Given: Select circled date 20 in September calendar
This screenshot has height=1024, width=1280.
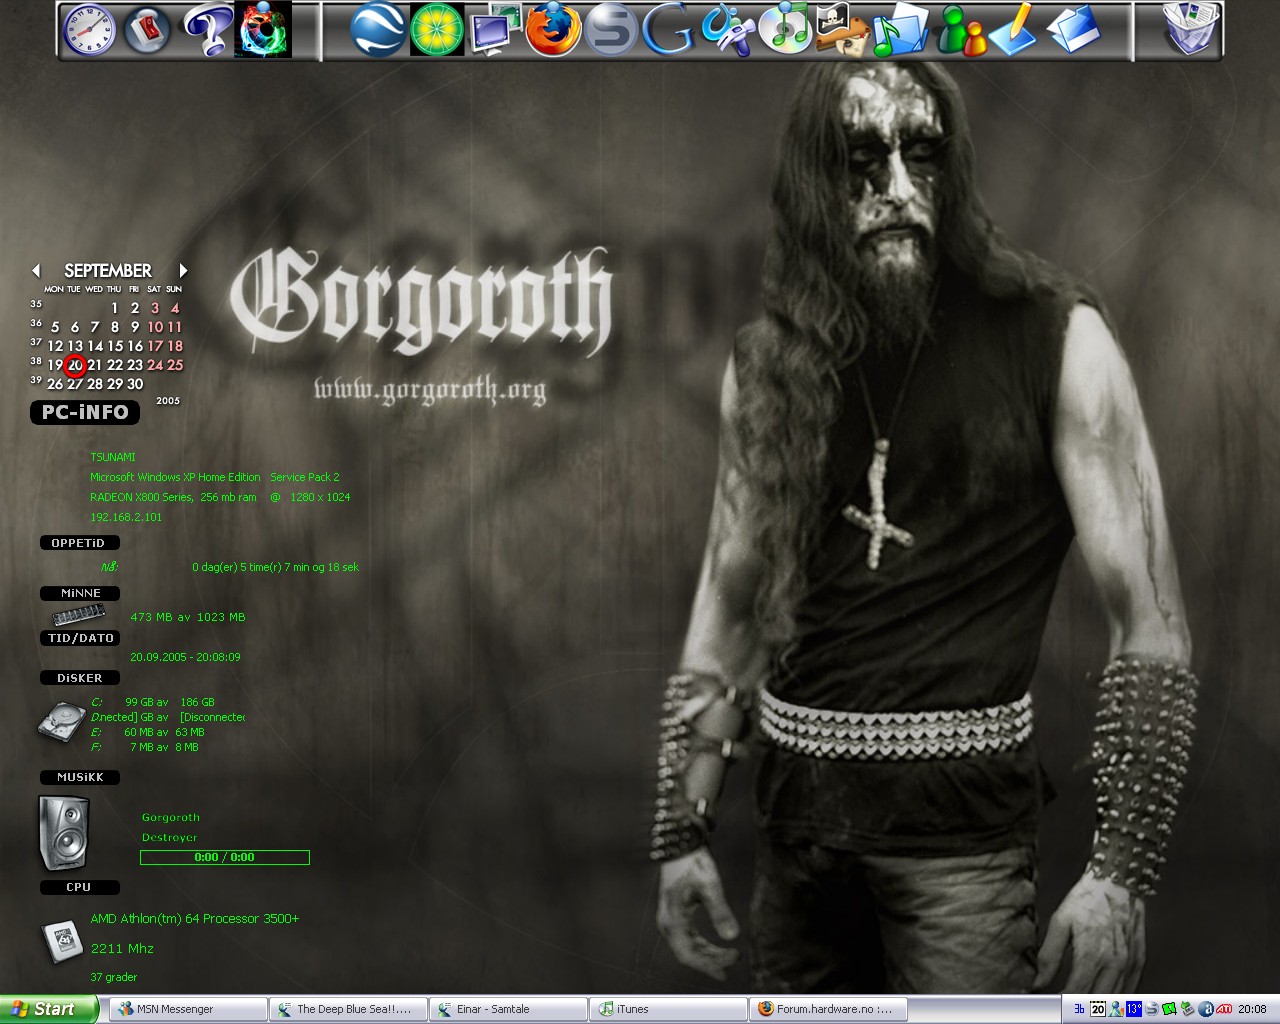Looking at the screenshot, I should click(75, 365).
